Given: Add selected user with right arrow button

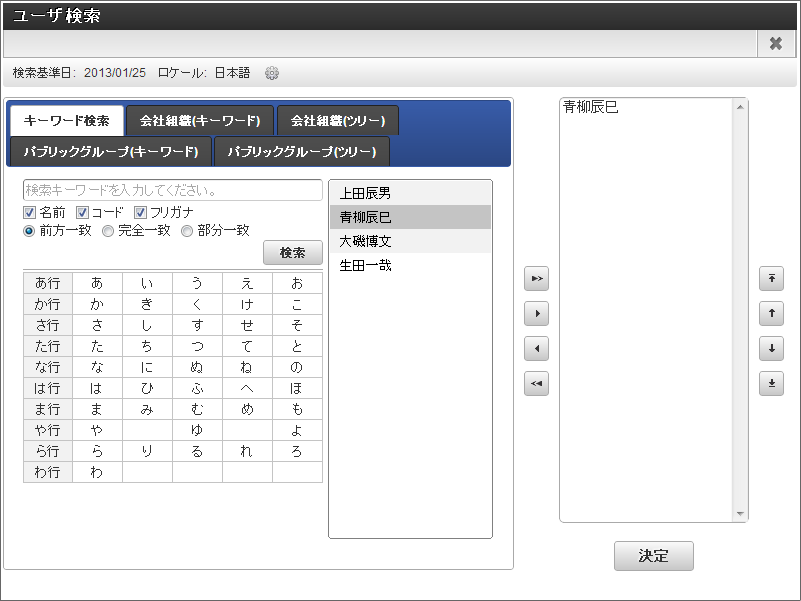Looking at the screenshot, I should tap(536, 313).
